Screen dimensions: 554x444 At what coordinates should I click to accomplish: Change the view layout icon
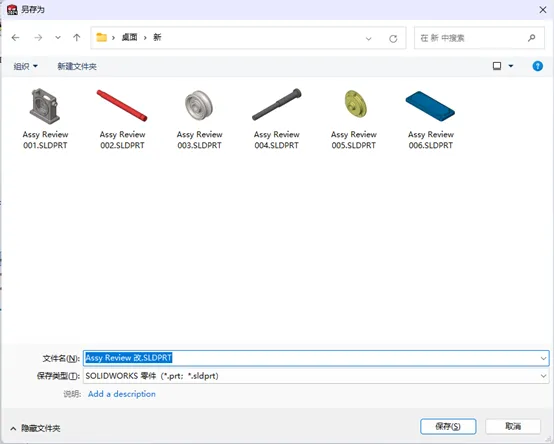click(497, 66)
